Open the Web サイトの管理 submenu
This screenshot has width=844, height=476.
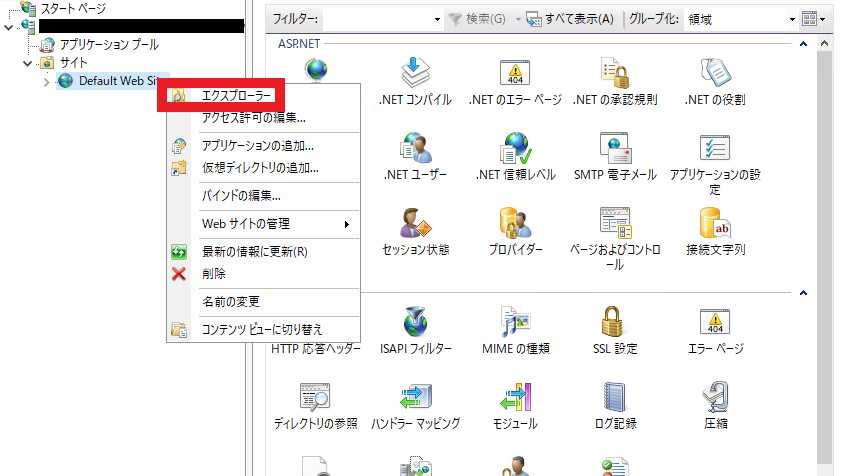[263, 223]
